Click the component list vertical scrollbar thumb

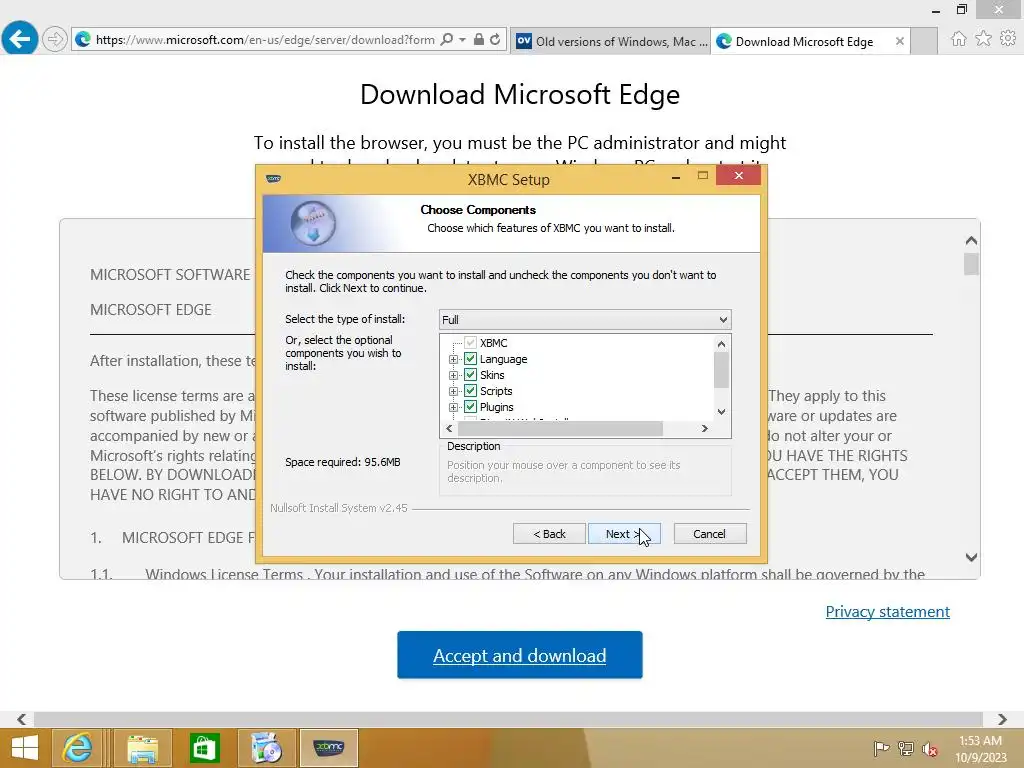point(721,370)
